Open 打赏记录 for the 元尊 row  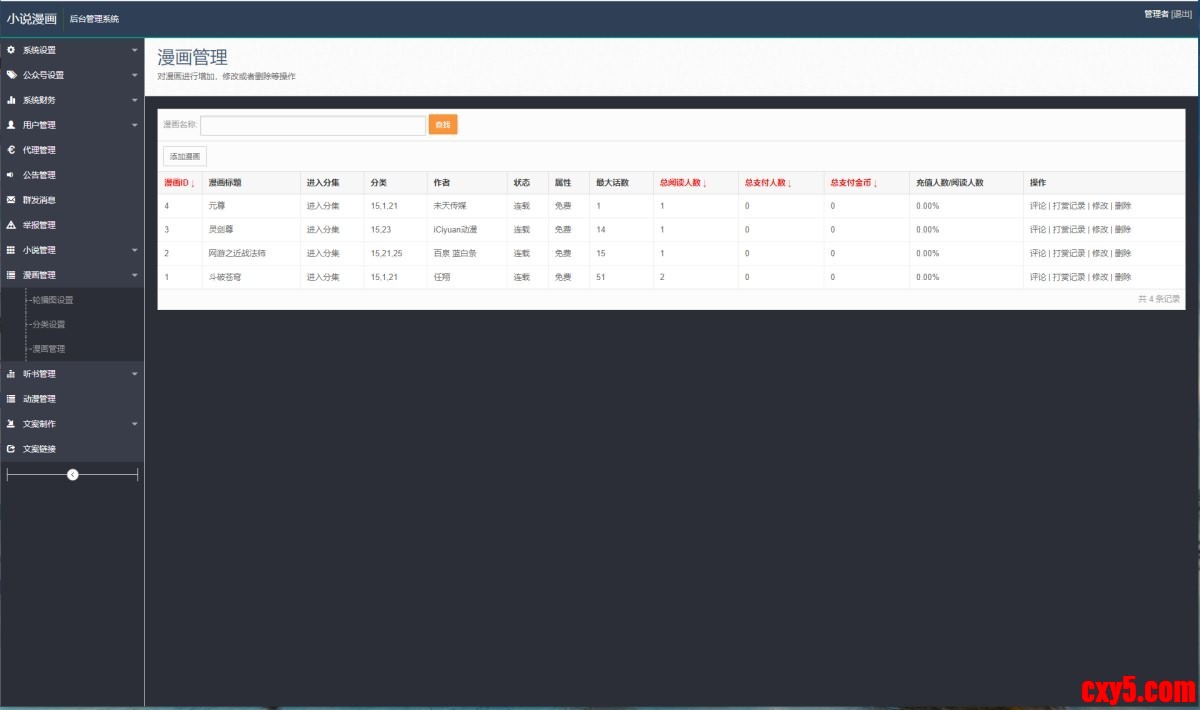tap(1069, 206)
